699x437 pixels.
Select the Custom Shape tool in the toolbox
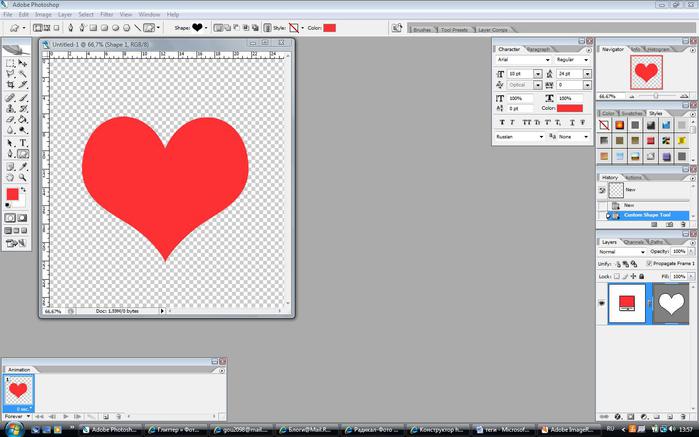pyautogui.click(x=23, y=154)
